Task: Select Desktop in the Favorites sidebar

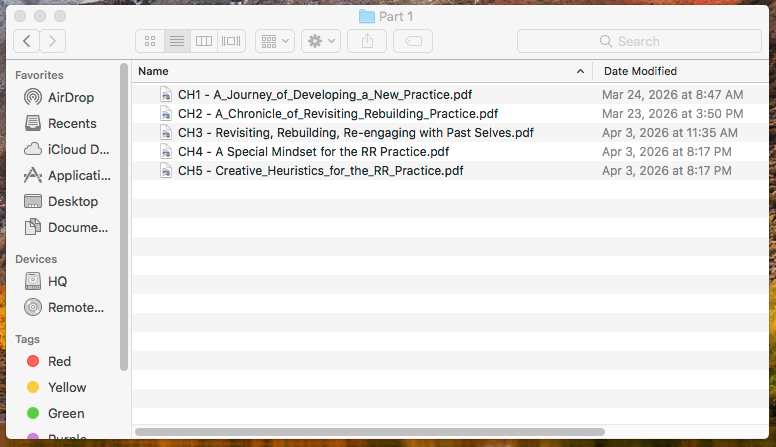Action: pos(73,201)
